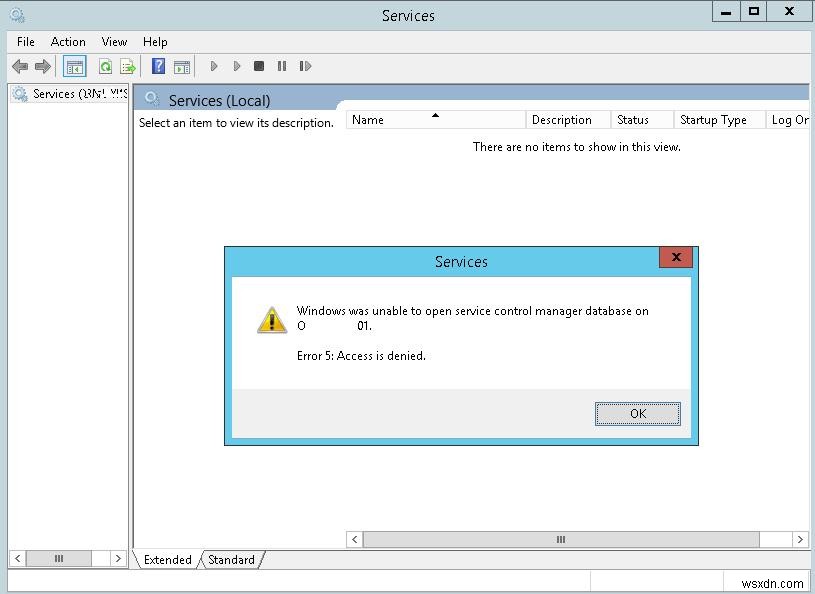
Task: Click the Services gear icon in the tree
Action: click(x=20, y=94)
